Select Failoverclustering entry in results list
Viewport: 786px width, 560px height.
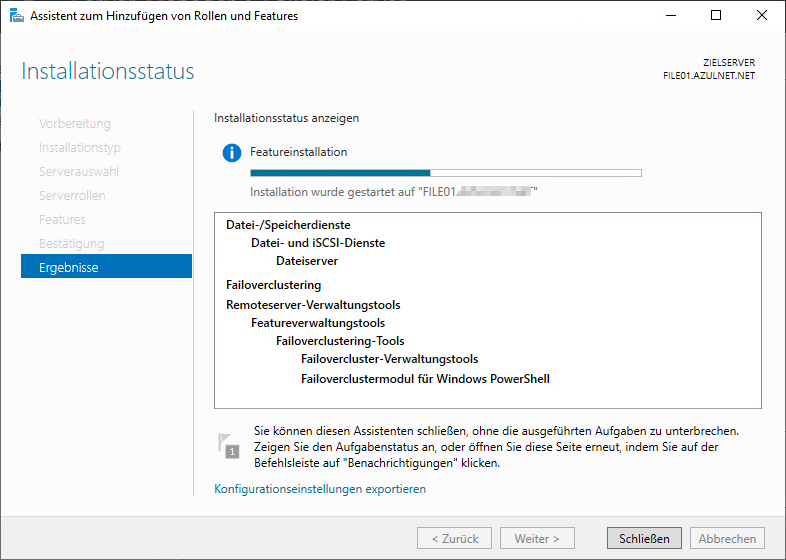point(273,285)
